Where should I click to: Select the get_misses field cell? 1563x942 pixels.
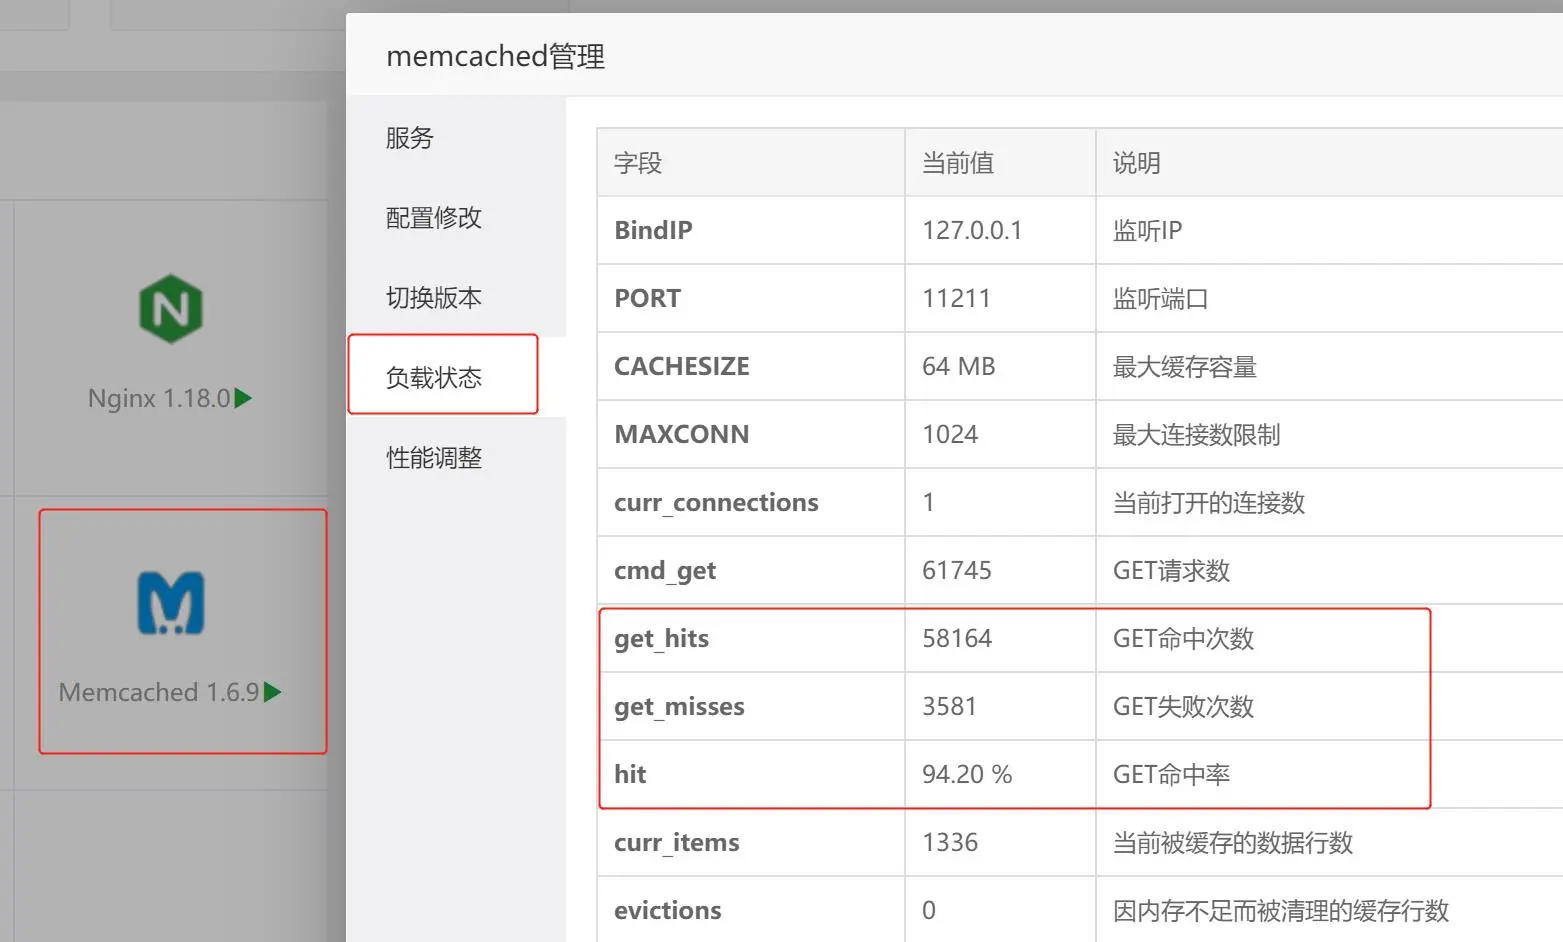[x=751, y=706]
